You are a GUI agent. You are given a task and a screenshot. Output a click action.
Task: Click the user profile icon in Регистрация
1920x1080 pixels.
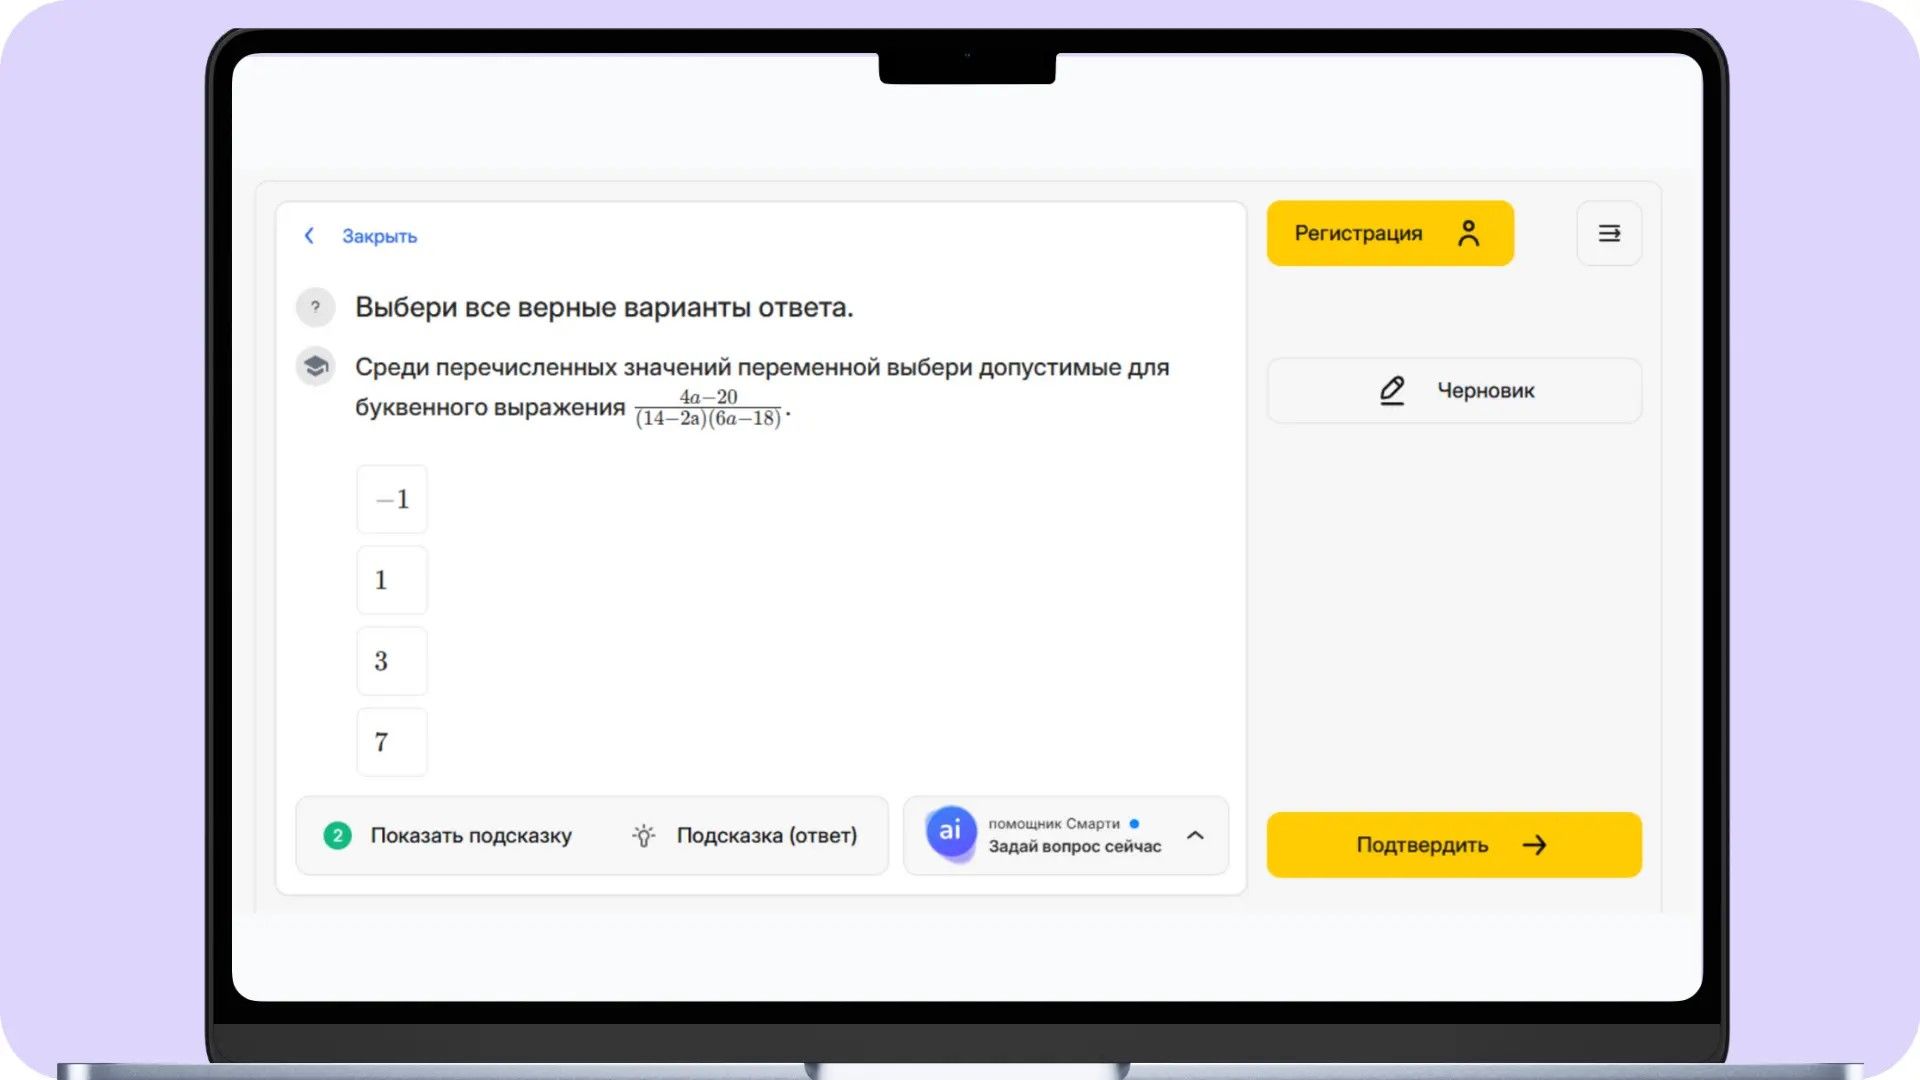tap(1468, 233)
